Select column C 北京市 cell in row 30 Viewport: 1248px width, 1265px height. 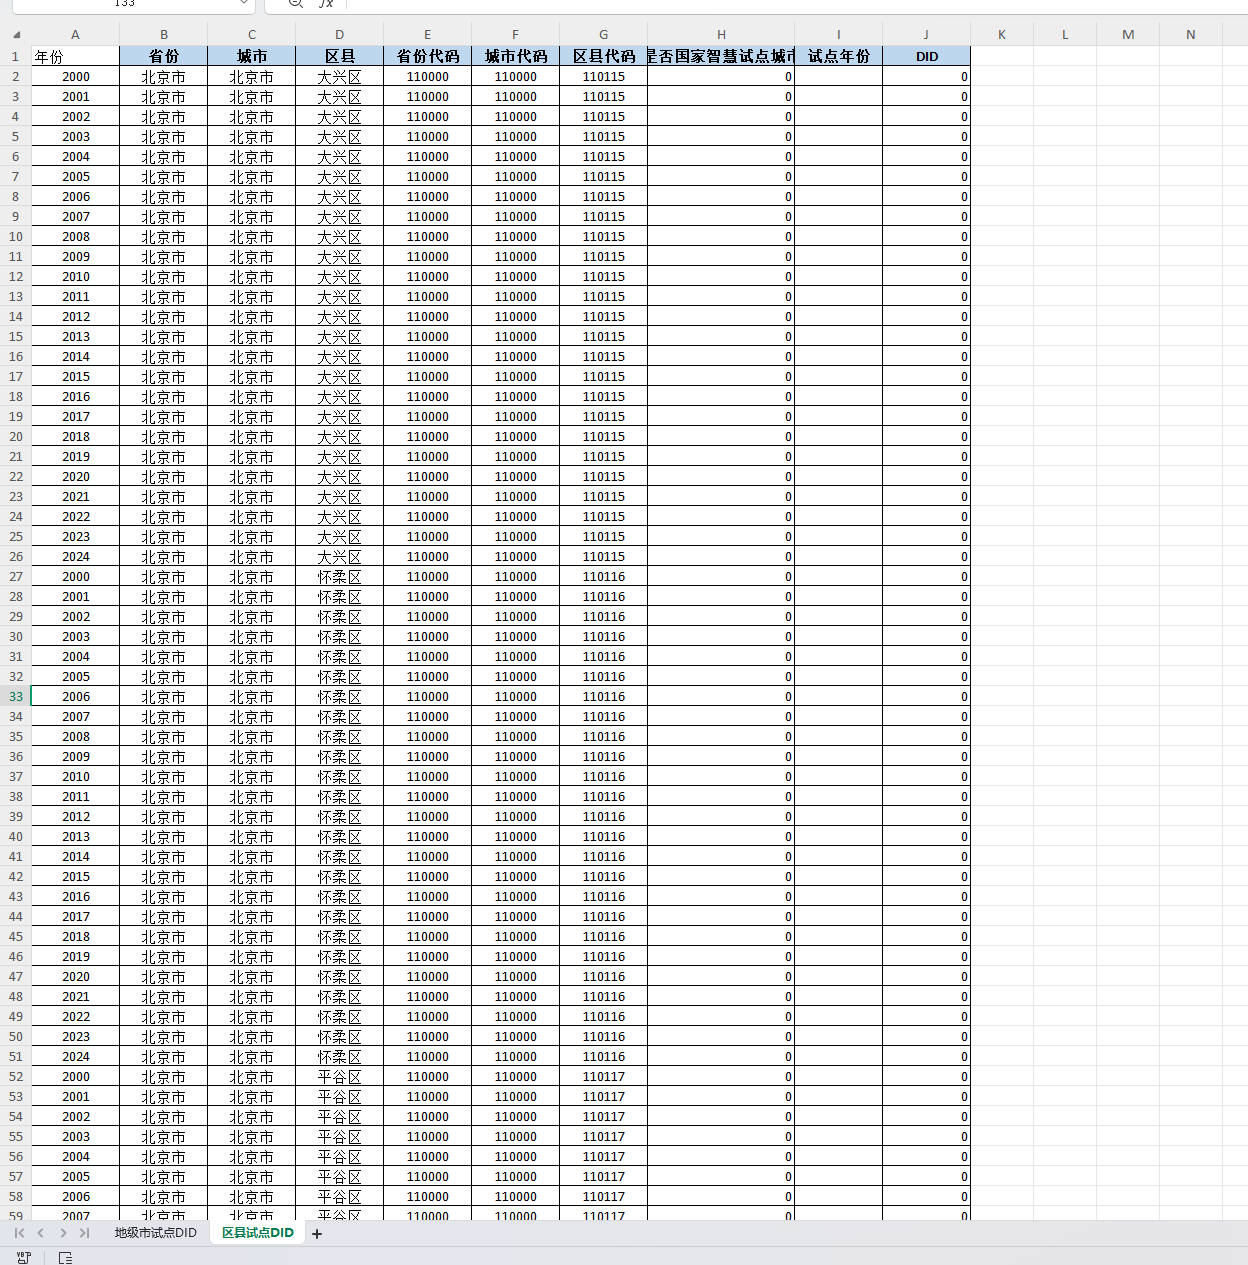[251, 636]
